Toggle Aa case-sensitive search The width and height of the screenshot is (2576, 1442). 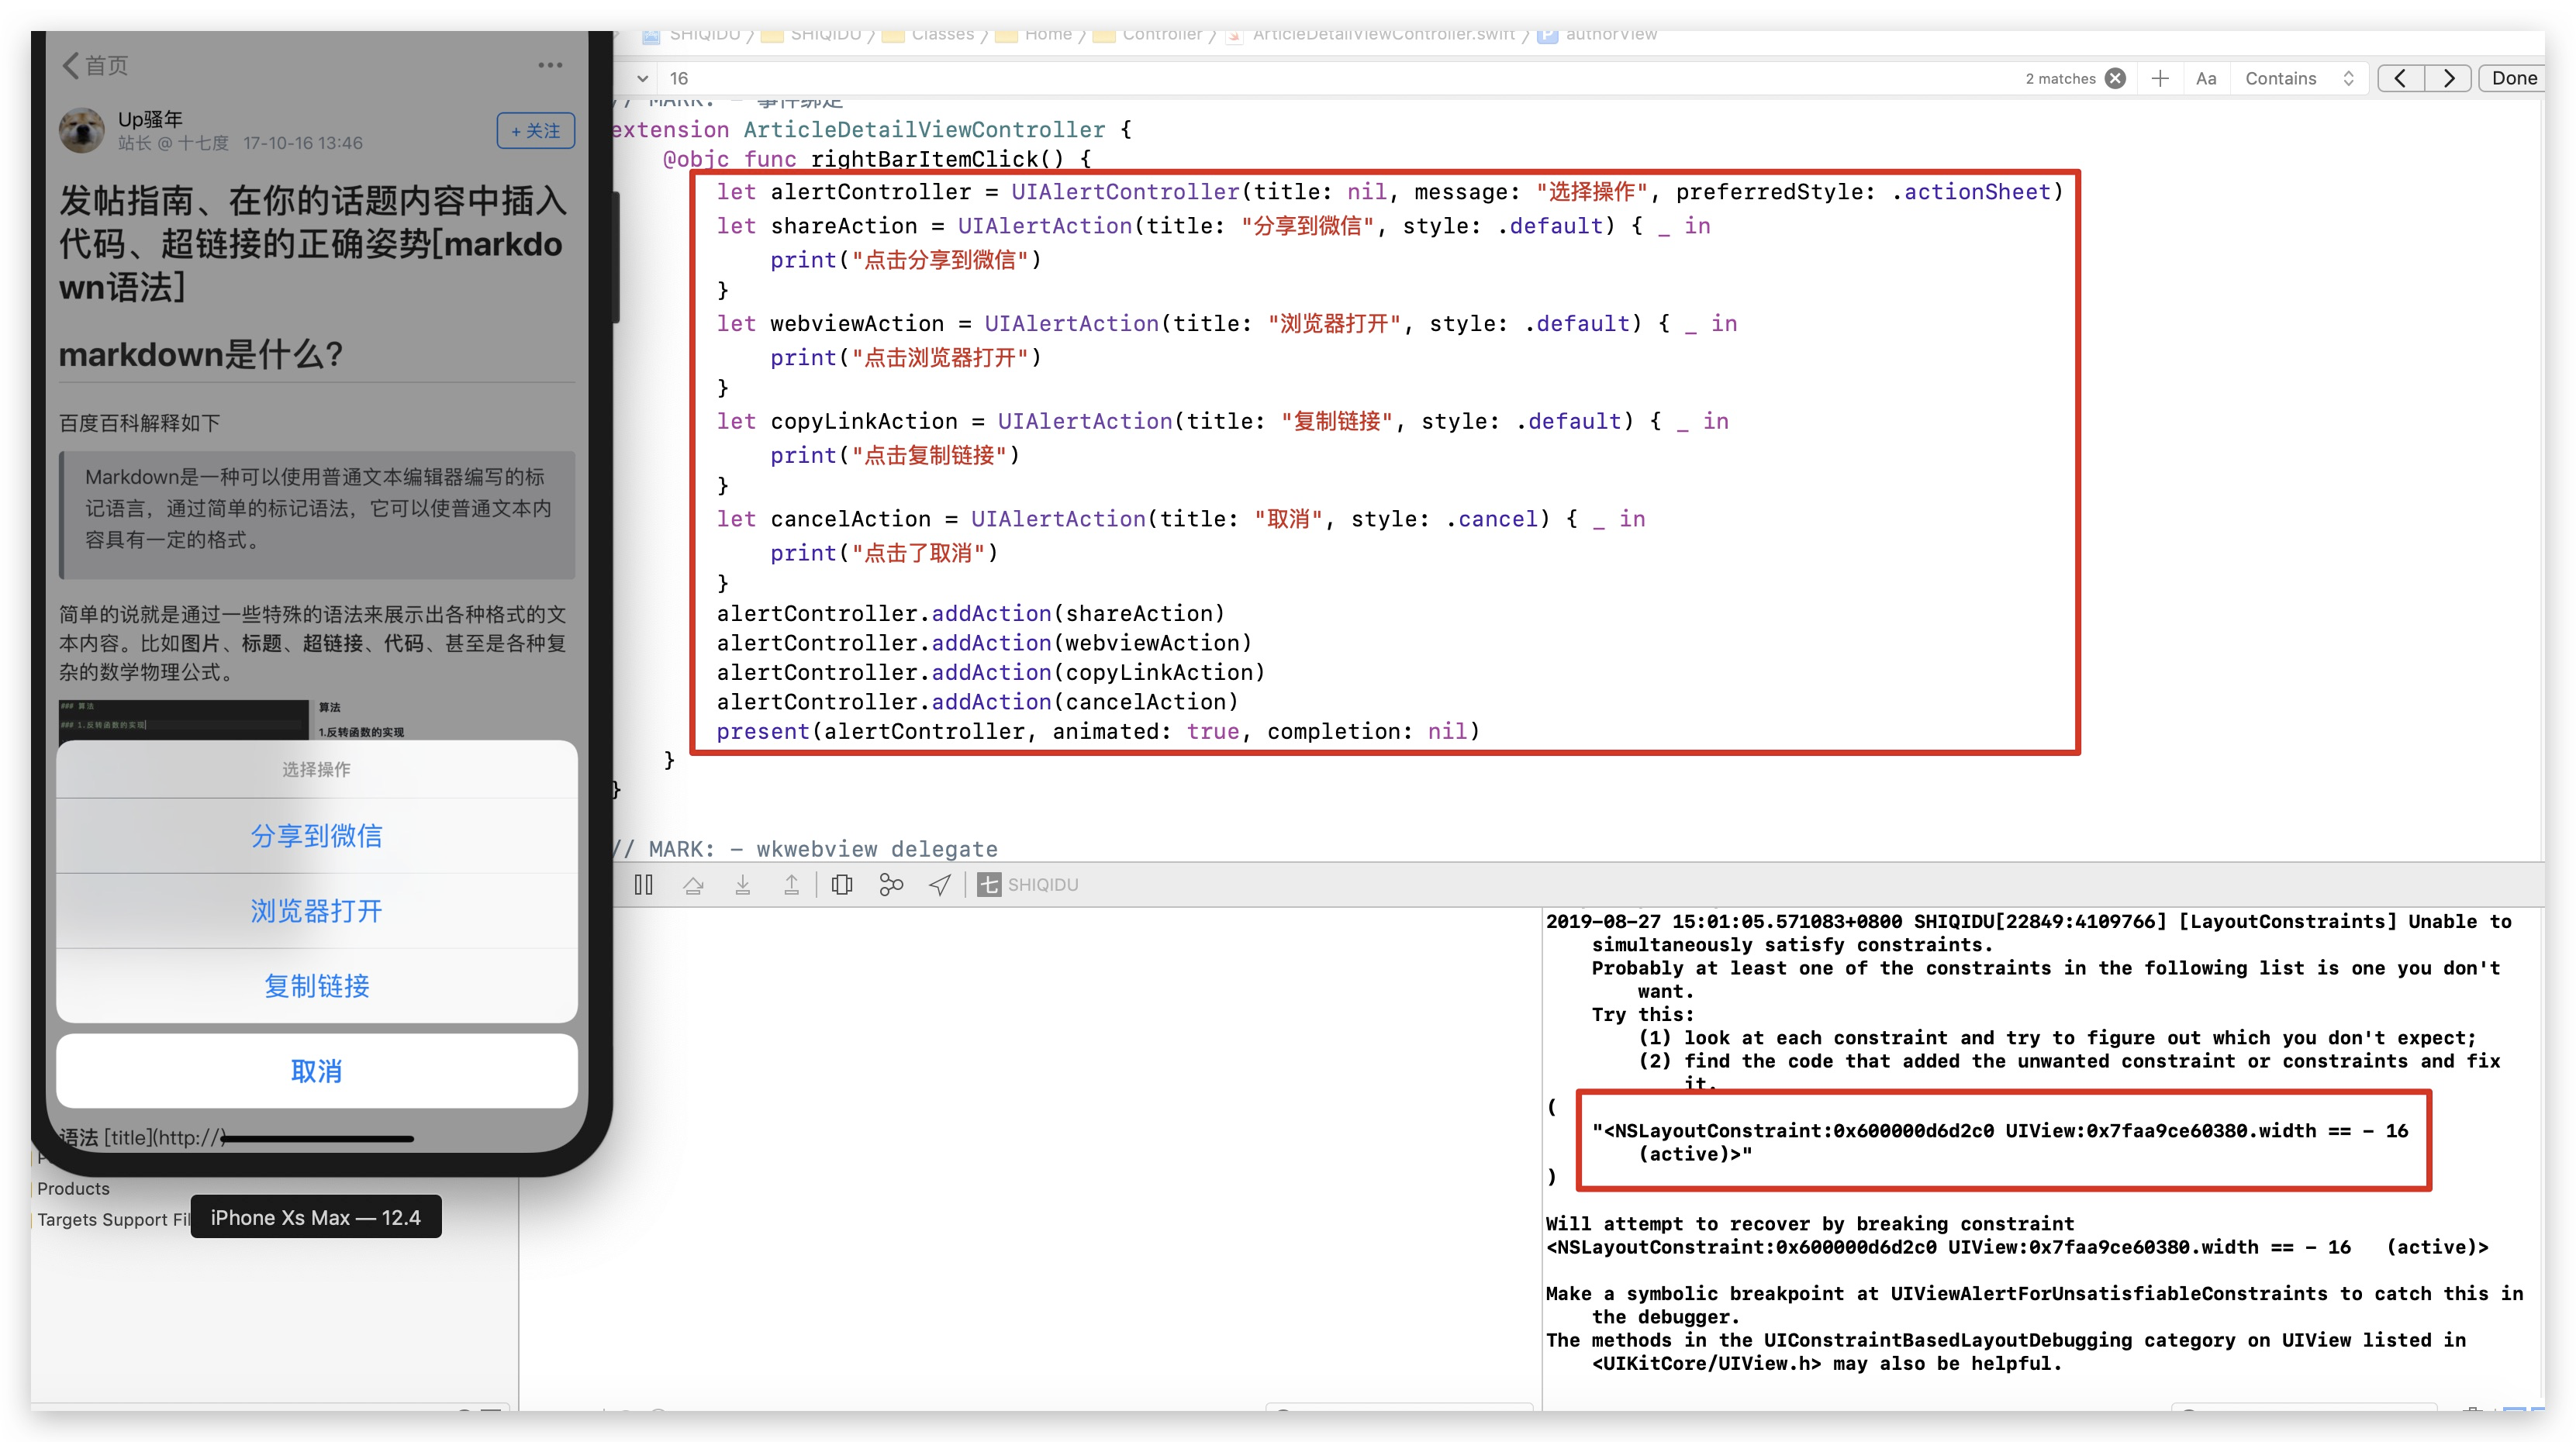click(x=2206, y=78)
